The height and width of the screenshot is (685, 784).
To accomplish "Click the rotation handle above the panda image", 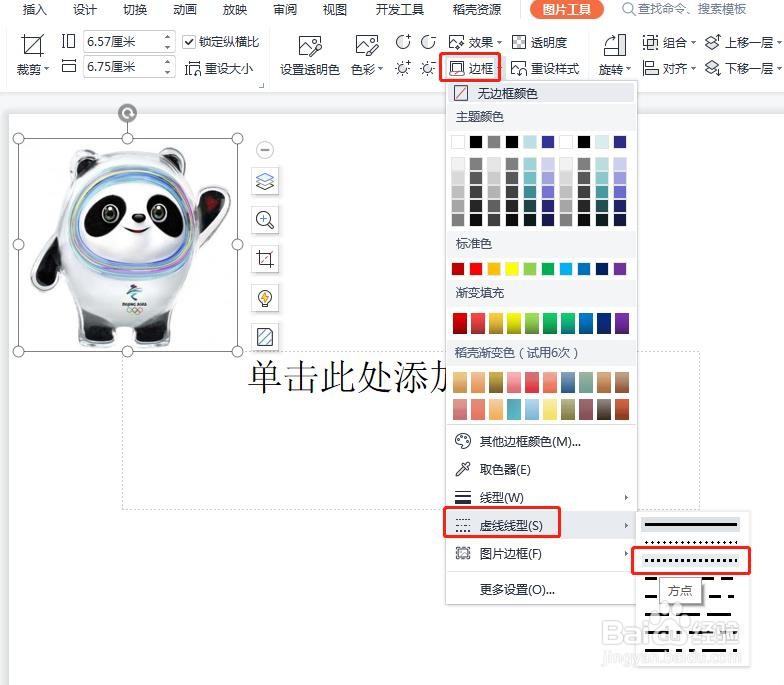I will click(x=128, y=114).
